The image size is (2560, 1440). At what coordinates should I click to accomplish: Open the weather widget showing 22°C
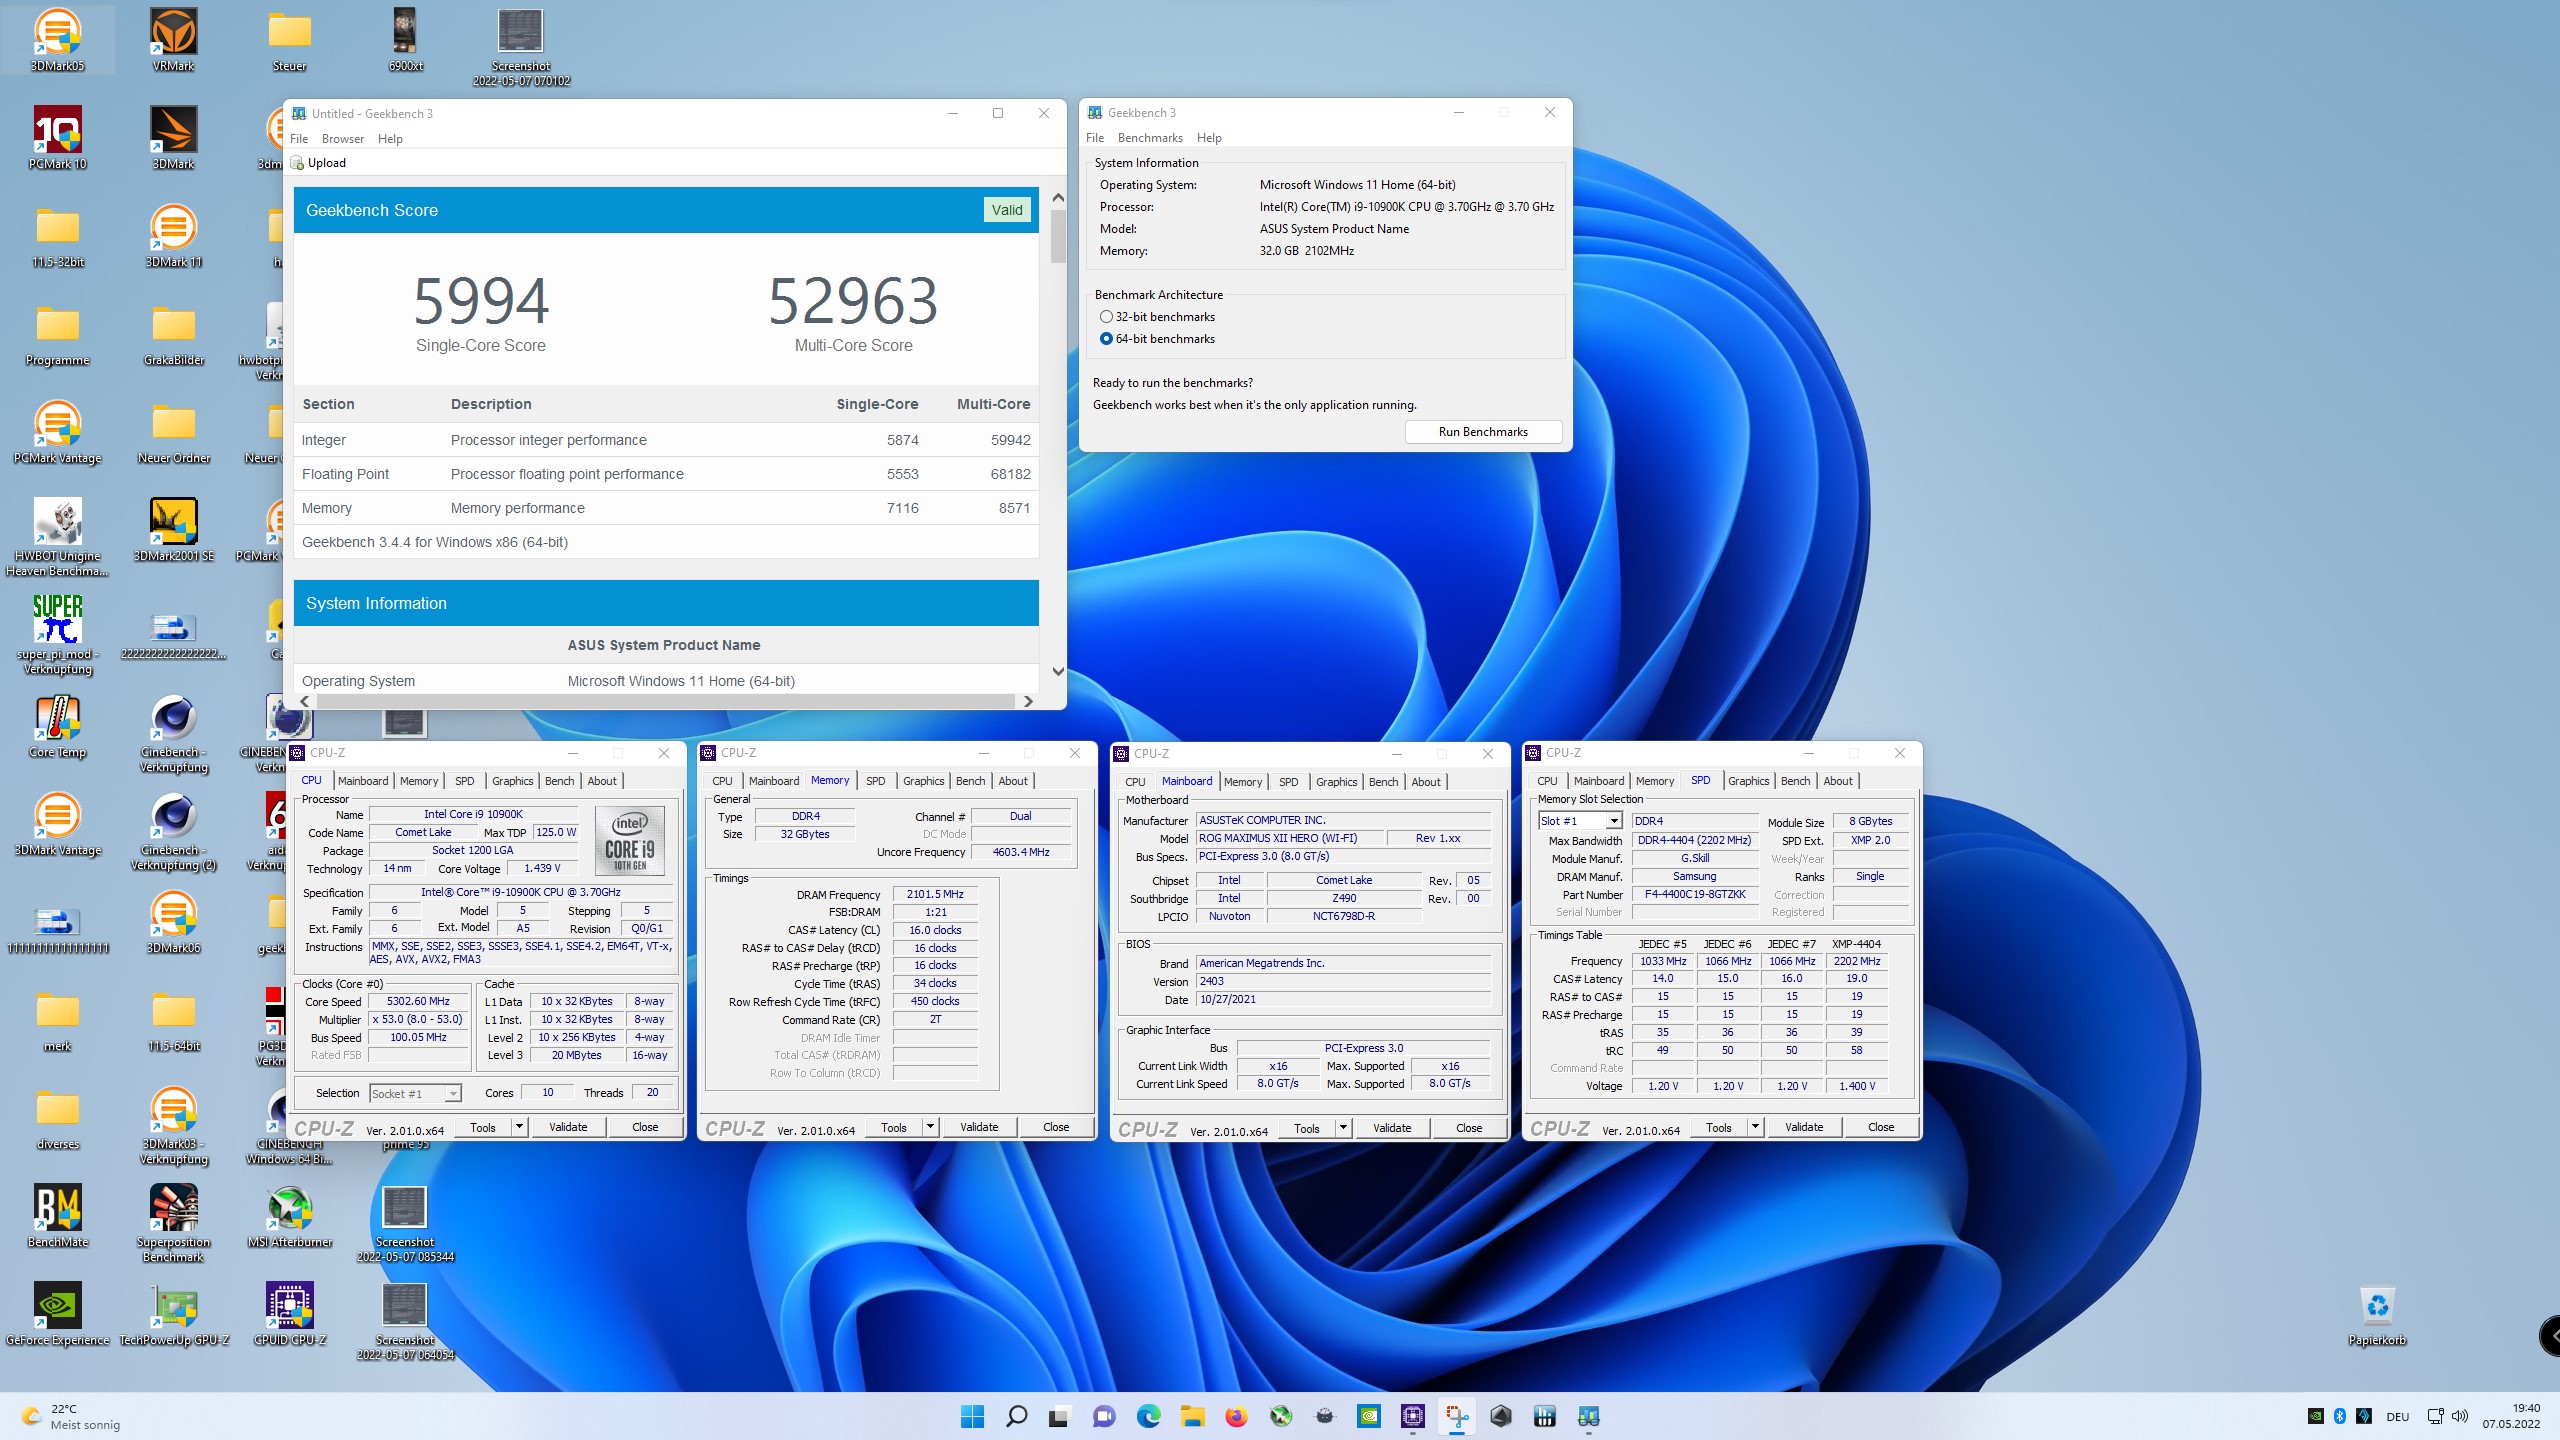coord(72,1416)
